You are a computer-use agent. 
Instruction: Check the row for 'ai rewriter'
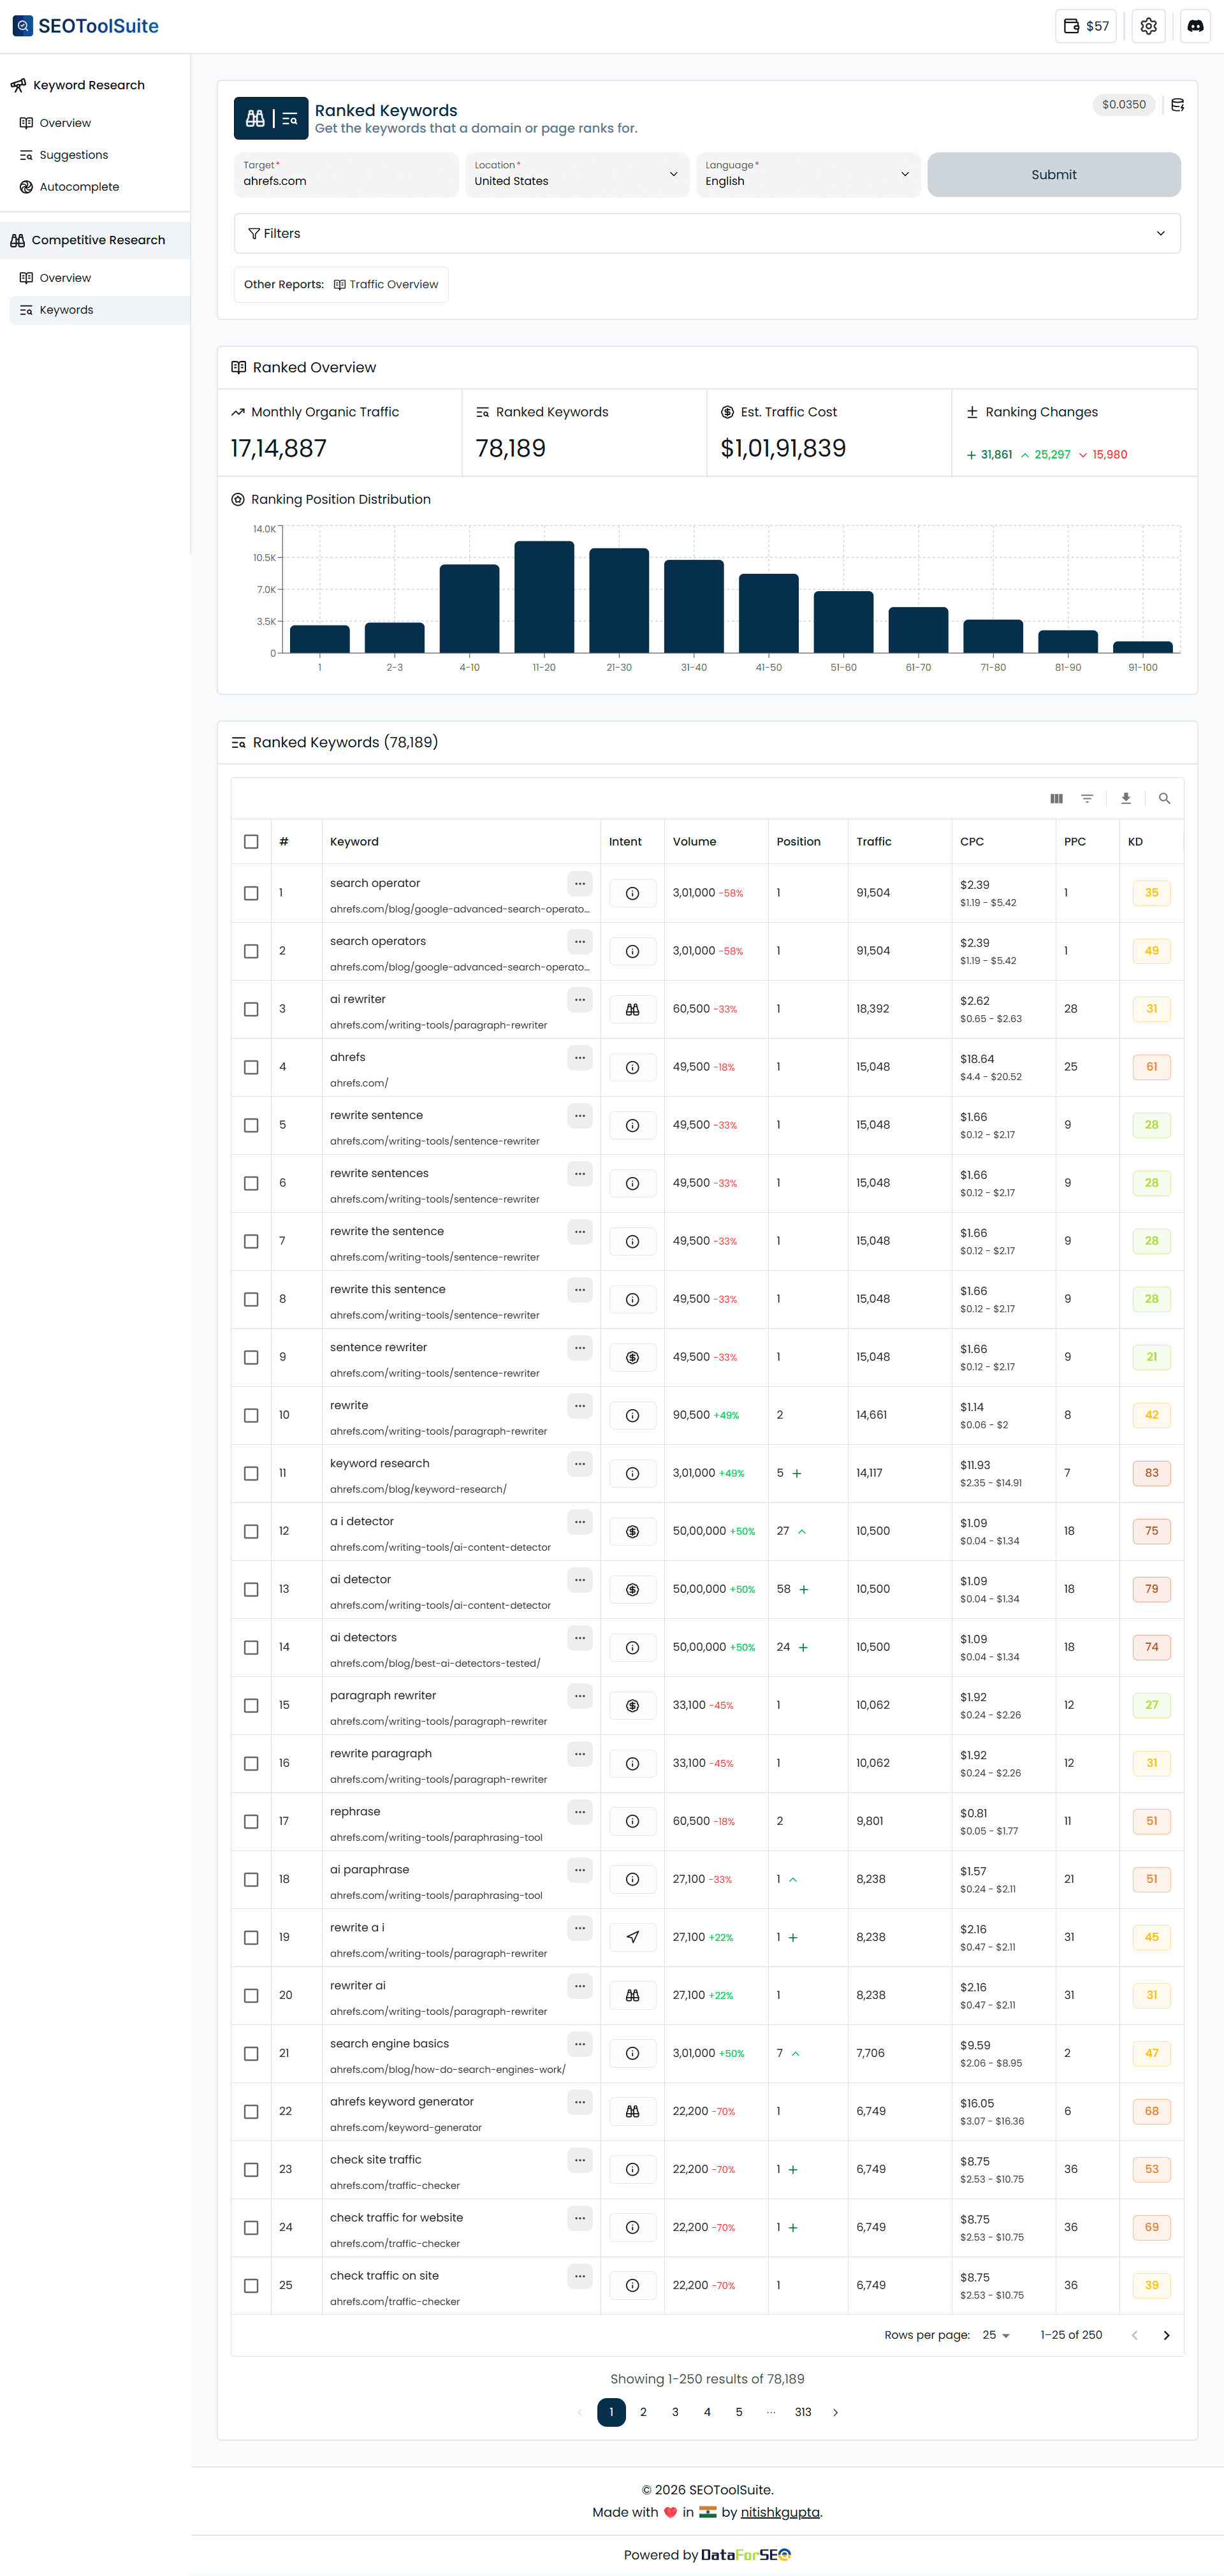click(x=251, y=1009)
